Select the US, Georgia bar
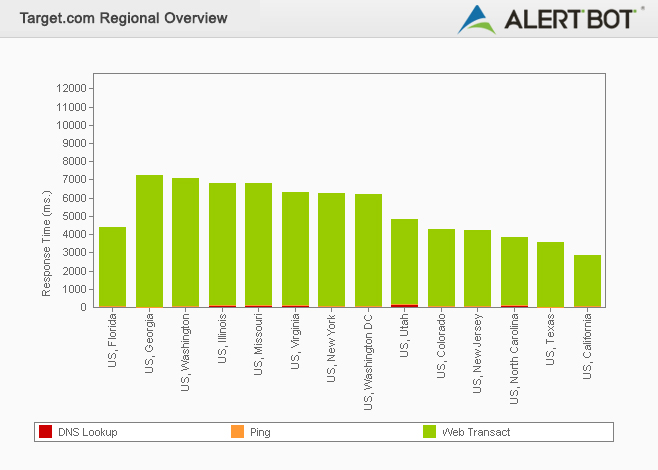This screenshot has width=658, height=470. point(149,241)
